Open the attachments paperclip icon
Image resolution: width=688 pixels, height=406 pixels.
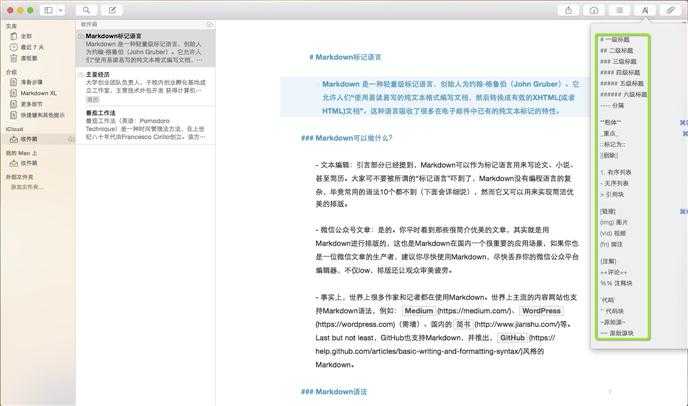coord(670,10)
